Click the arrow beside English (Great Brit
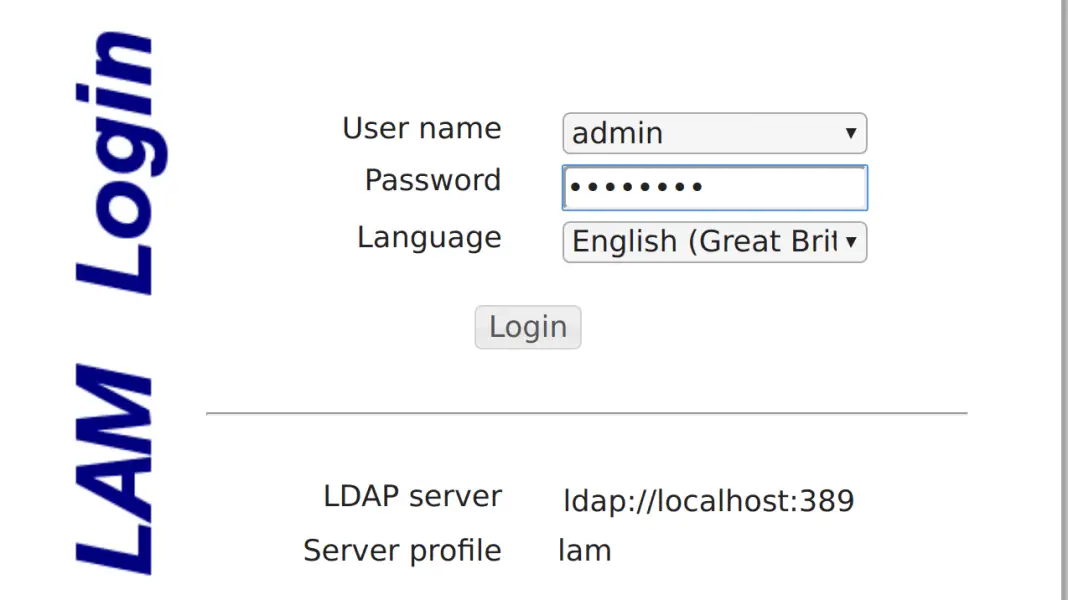The image size is (1068, 600). click(x=850, y=242)
